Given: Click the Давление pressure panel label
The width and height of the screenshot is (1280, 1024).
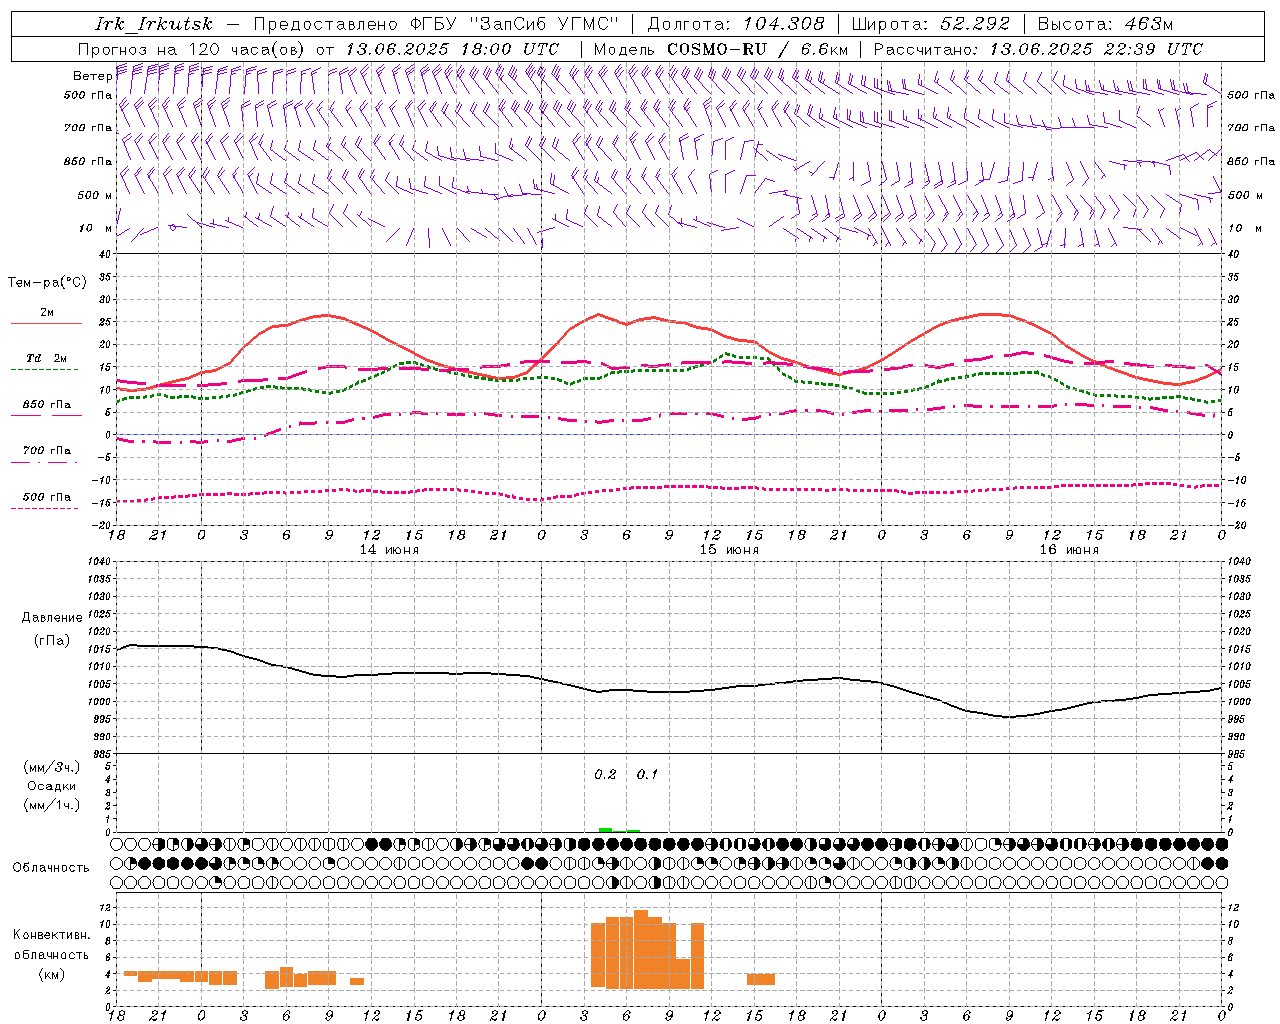Looking at the screenshot, I should click(52, 618).
